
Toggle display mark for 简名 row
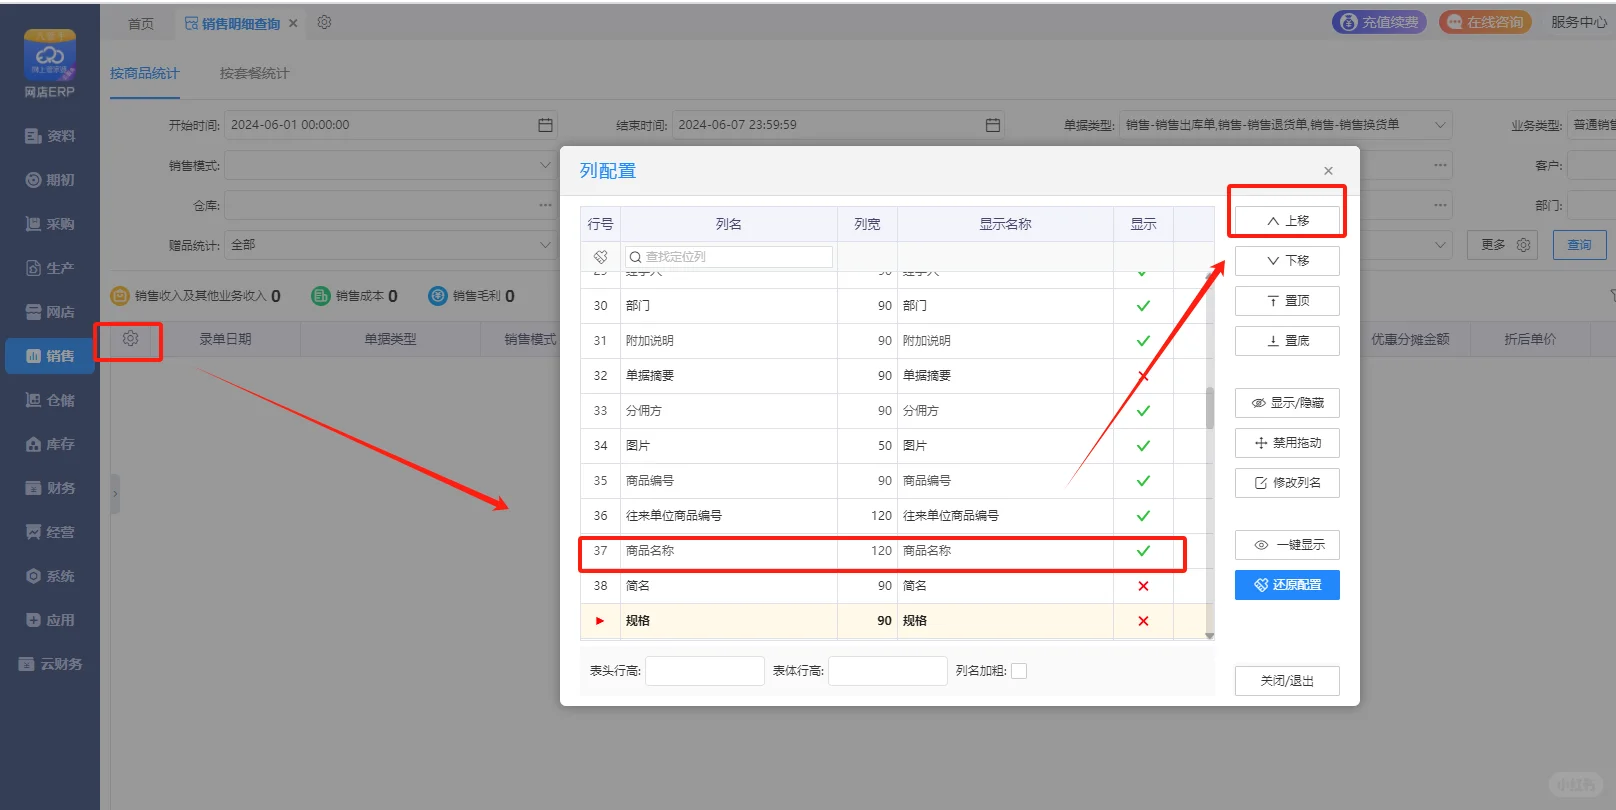tap(1143, 586)
